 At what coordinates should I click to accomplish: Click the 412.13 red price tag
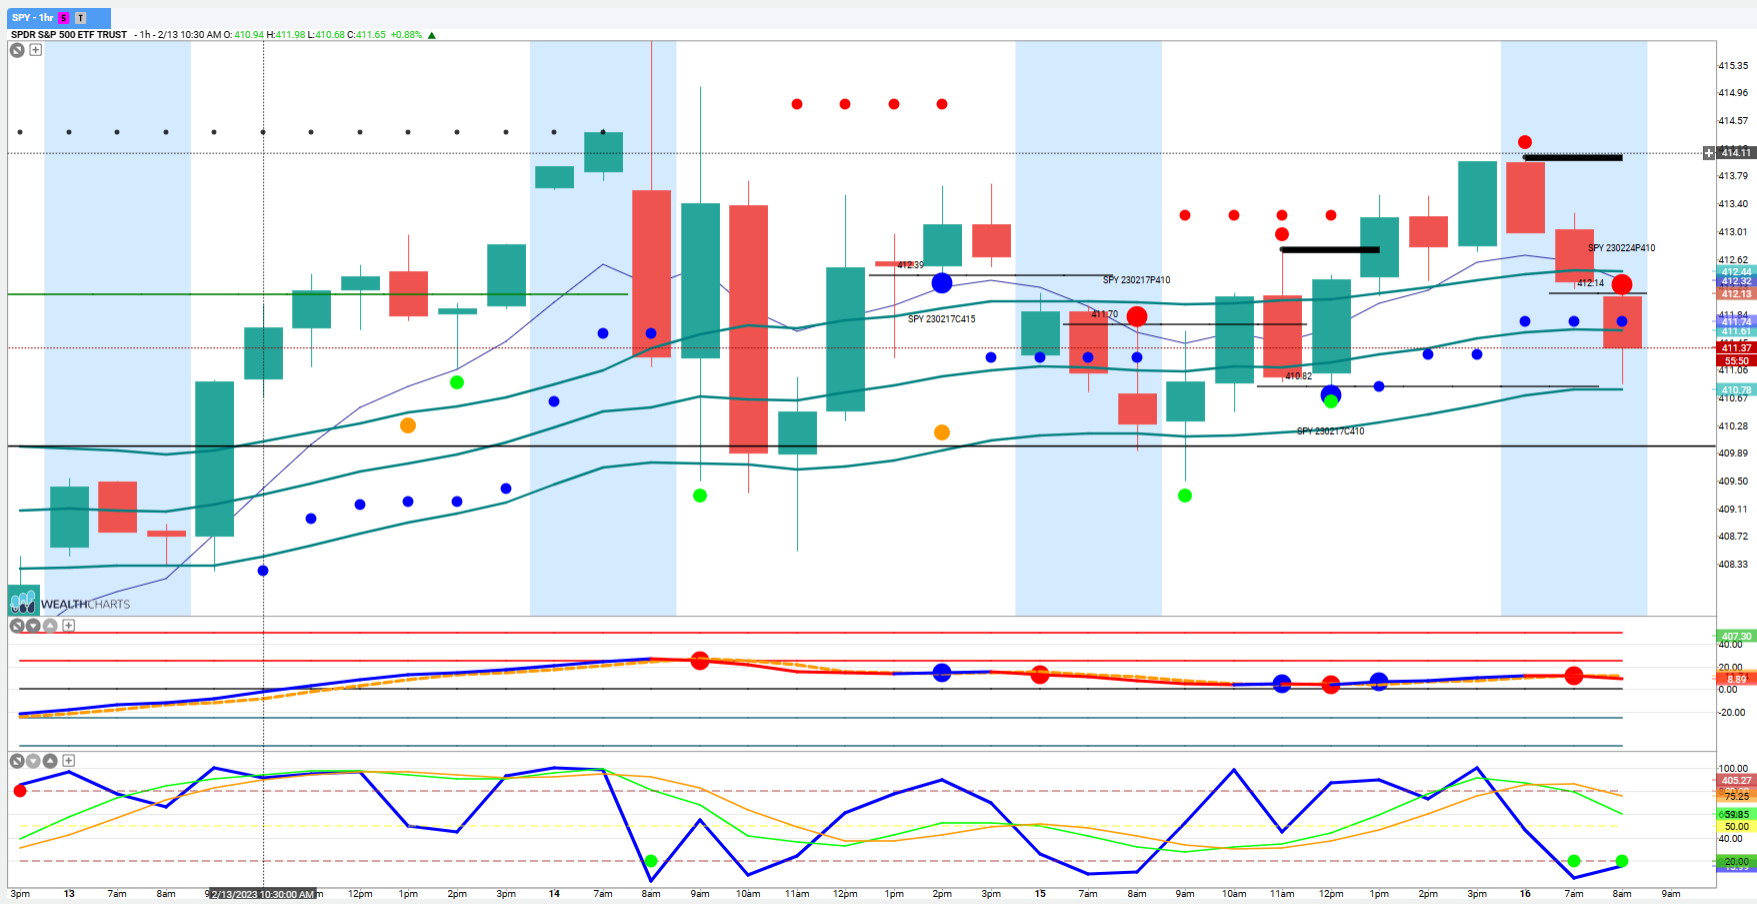pos(1736,294)
